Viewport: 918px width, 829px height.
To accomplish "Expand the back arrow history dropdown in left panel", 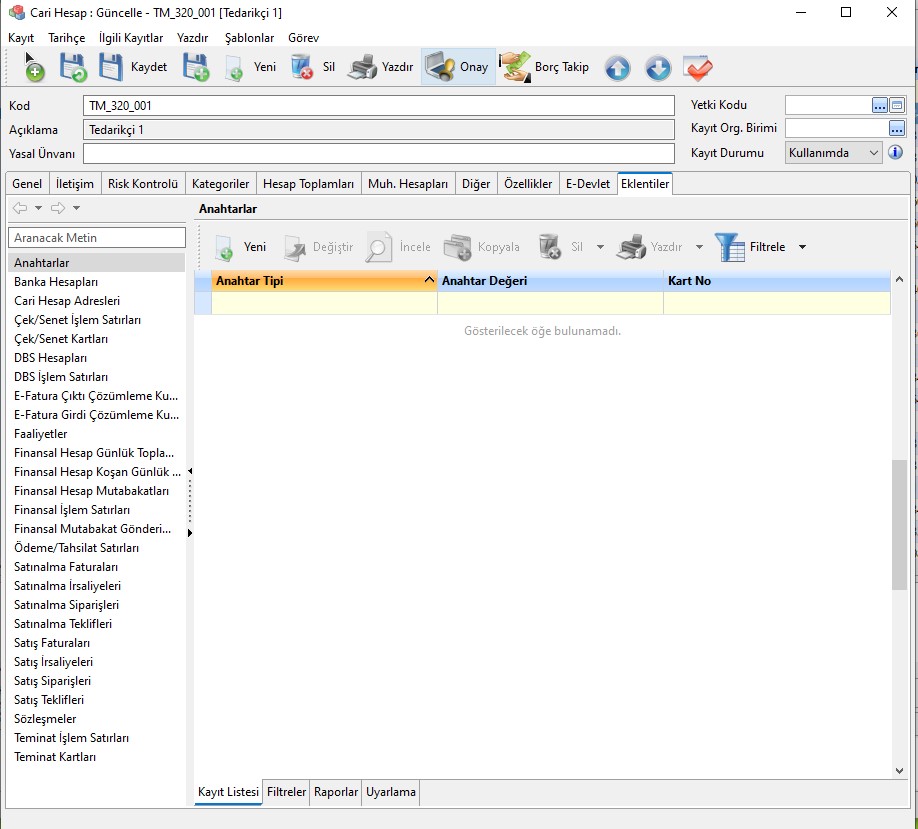I will (x=39, y=208).
